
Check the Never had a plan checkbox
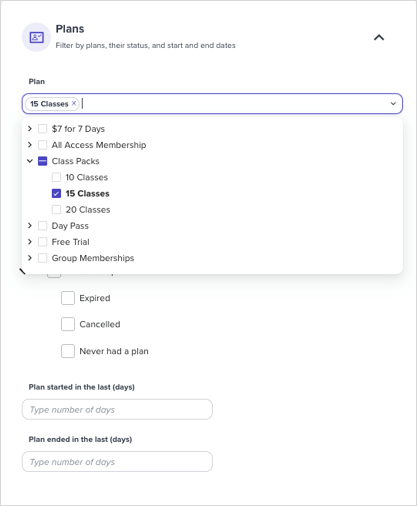68,351
